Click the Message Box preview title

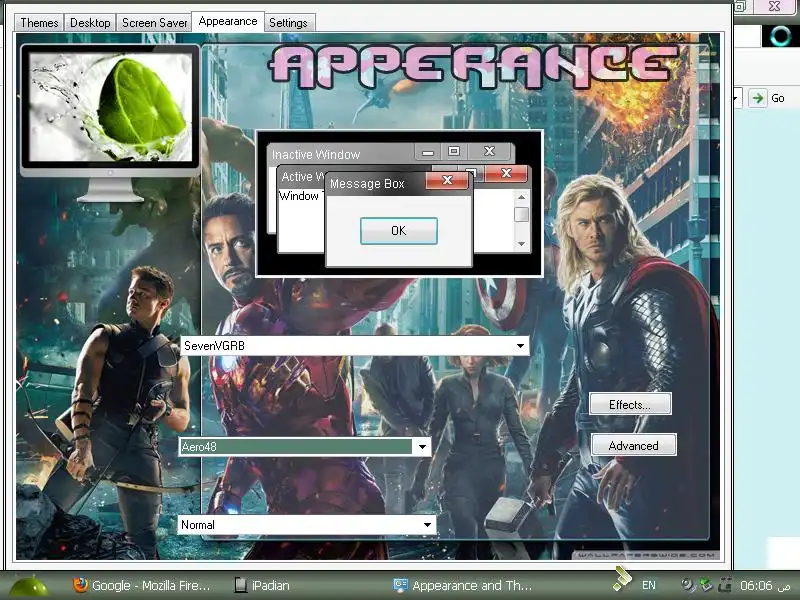click(x=367, y=183)
